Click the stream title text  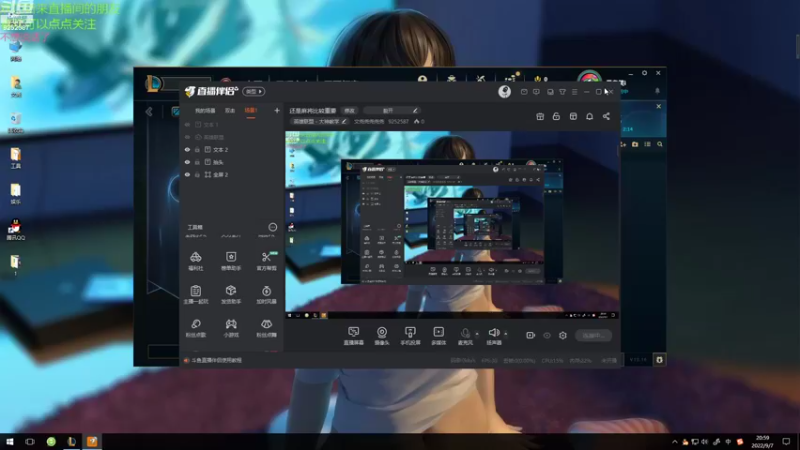coord(313,110)
